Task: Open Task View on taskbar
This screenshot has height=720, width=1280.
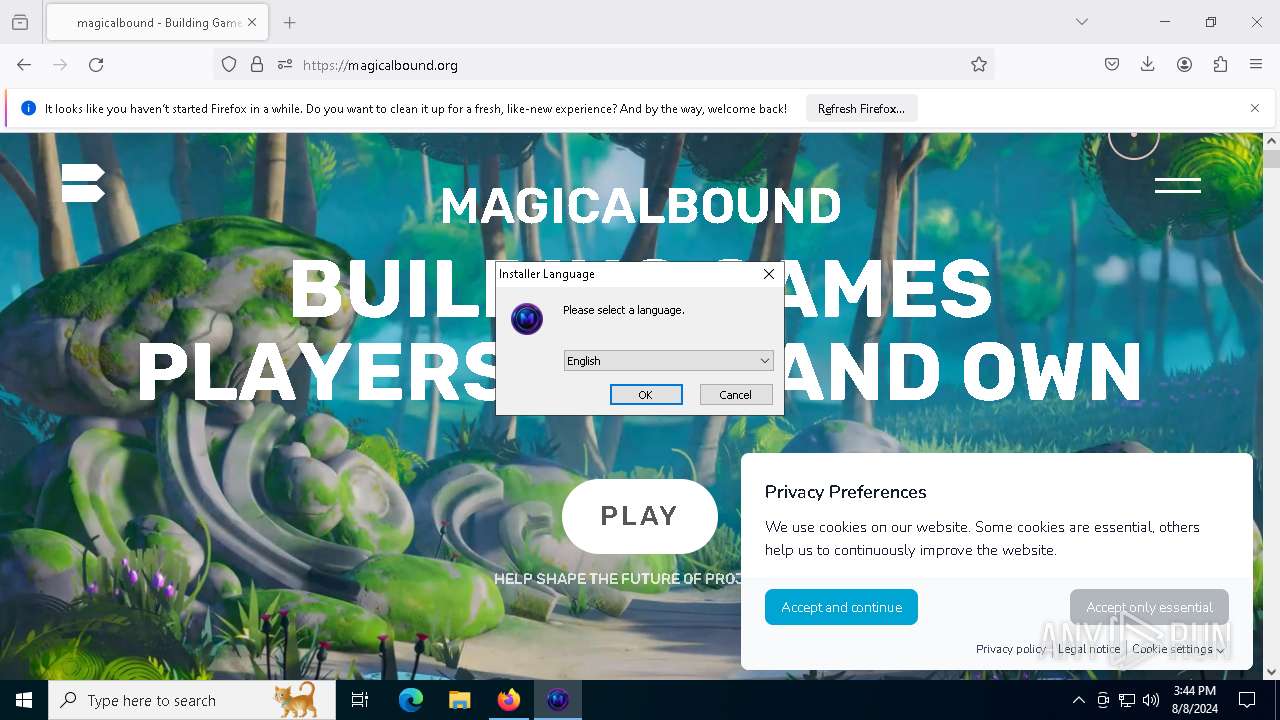Action: click(360, 700)
